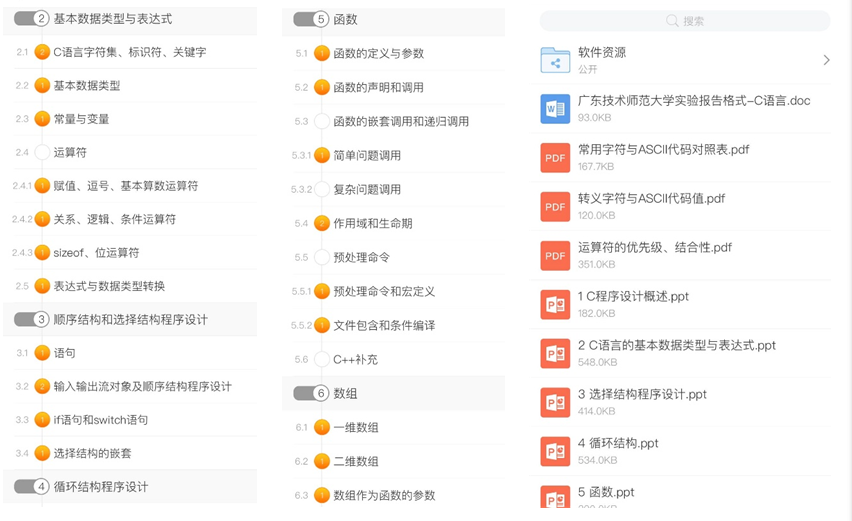The height and width of the screenshot is (521, 852).
Task: Select section 6.2 二维数组
Action: tap(355, 462)
